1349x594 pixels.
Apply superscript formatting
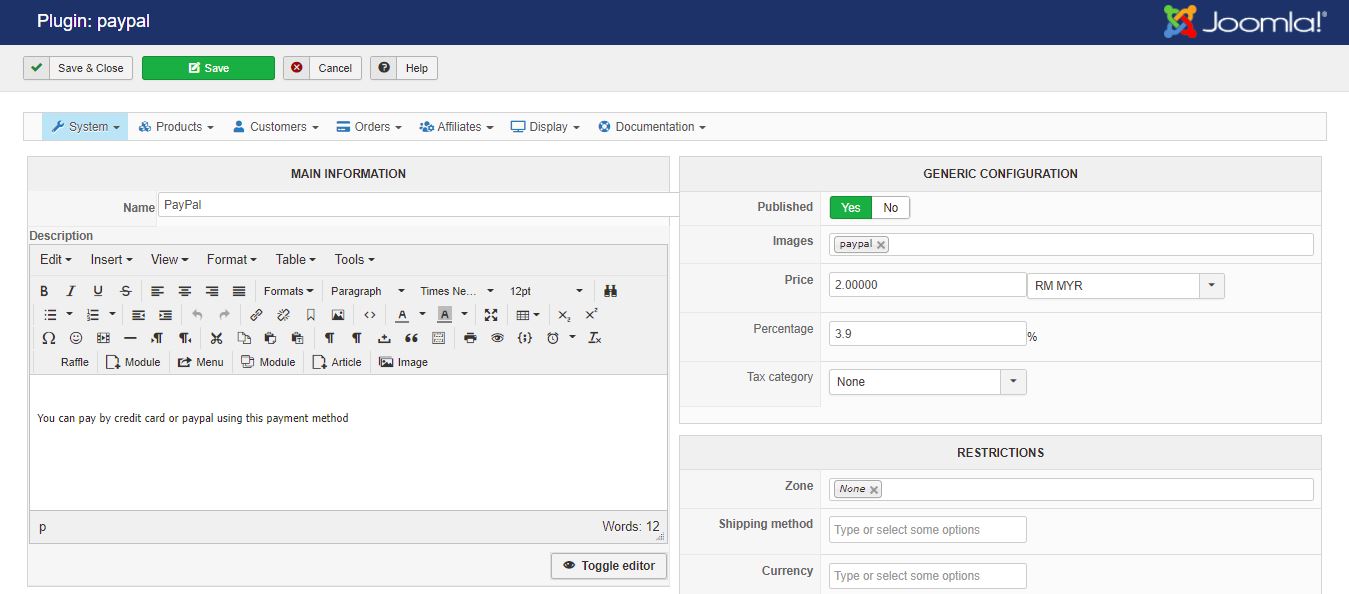click(591, 315)
